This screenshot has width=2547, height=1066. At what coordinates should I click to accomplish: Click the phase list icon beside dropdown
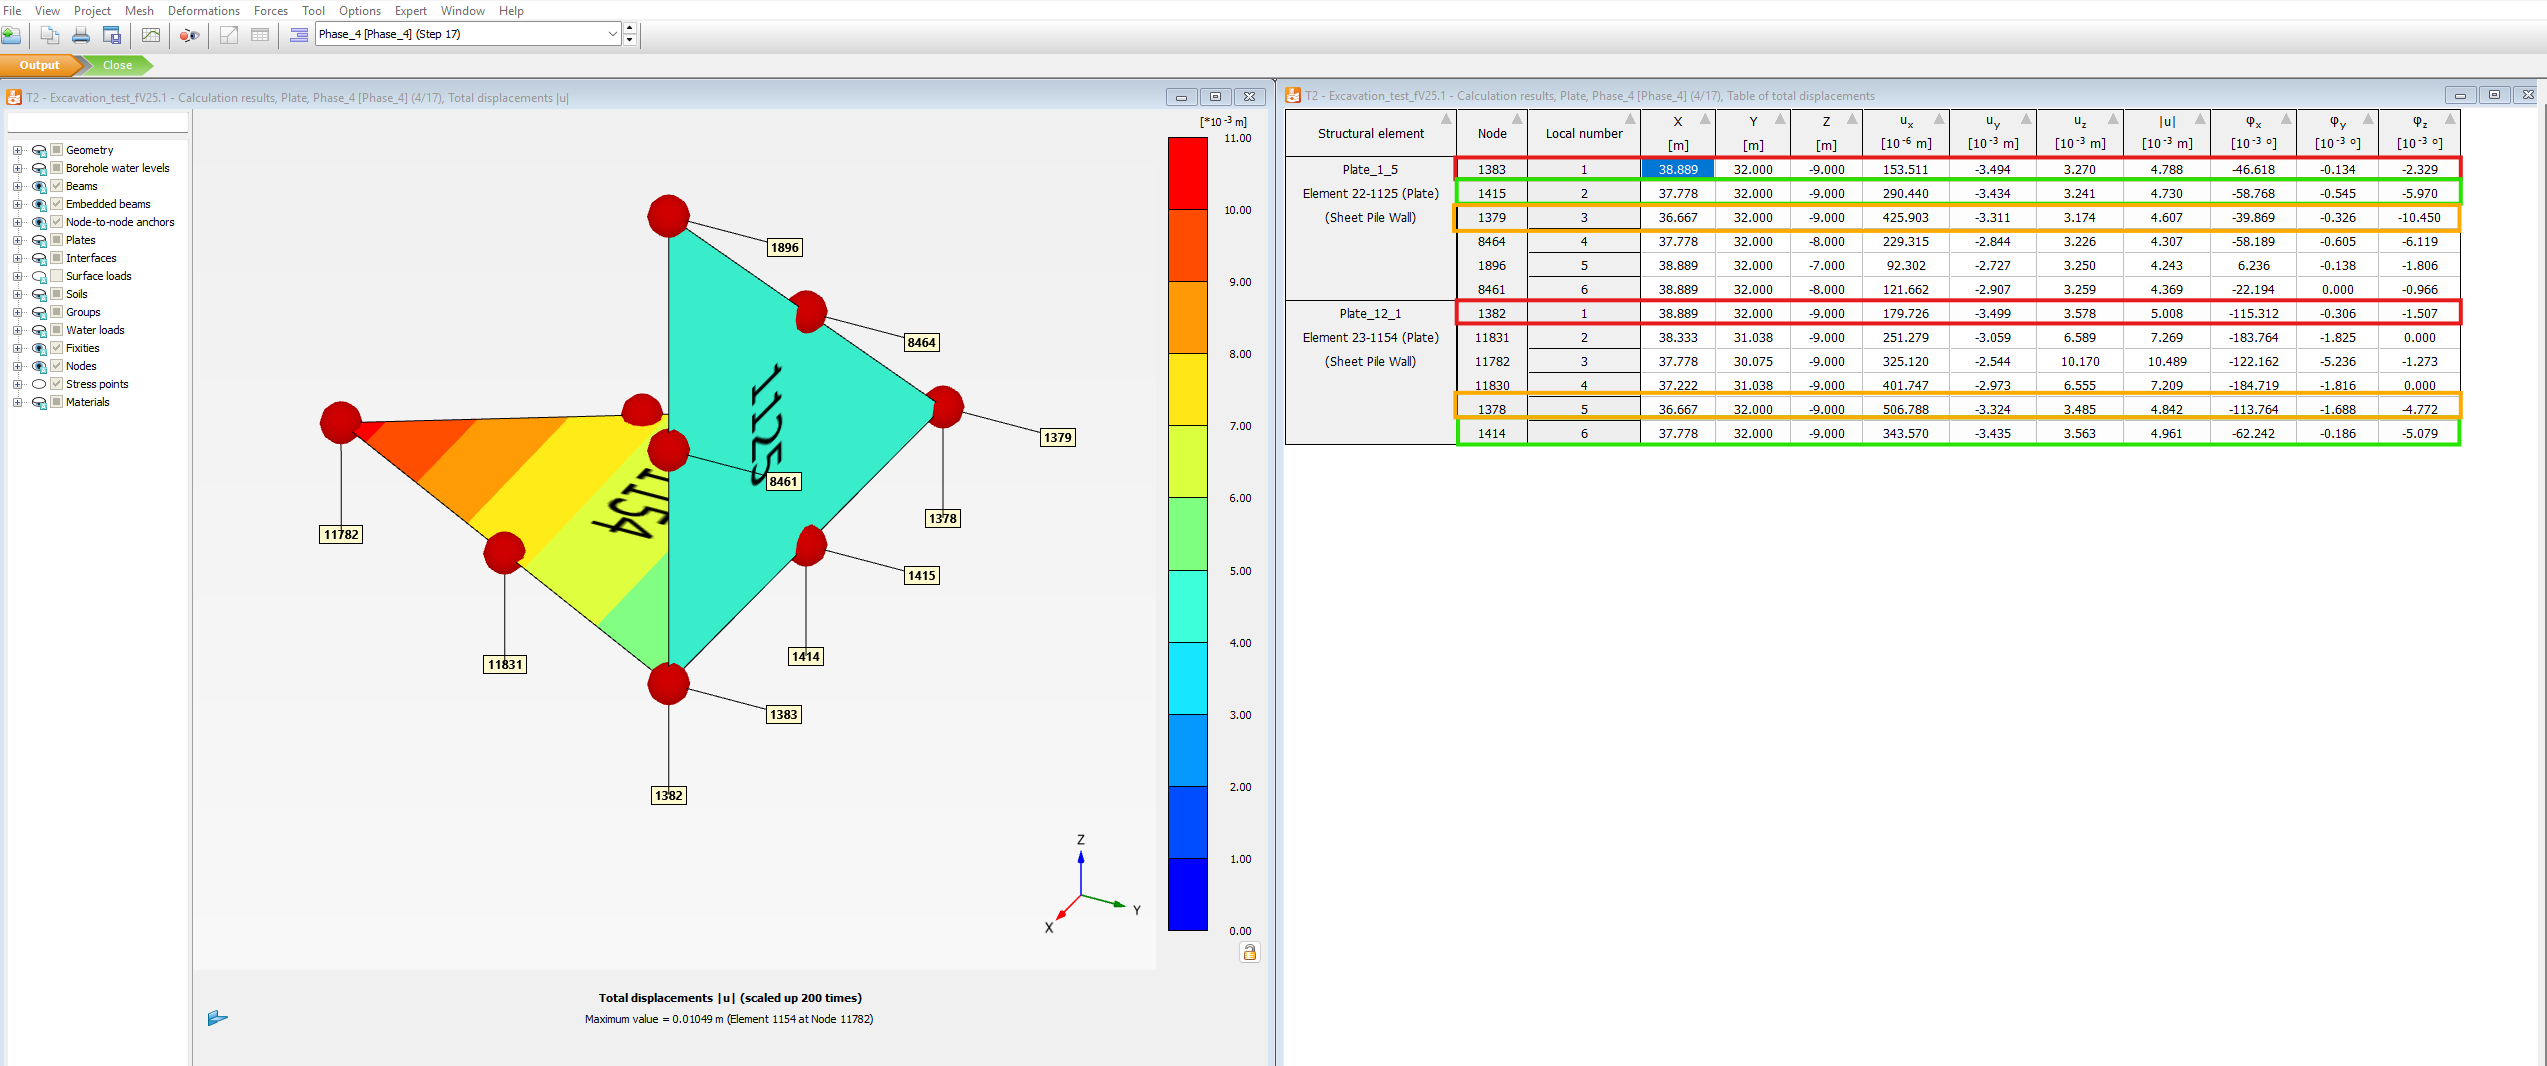click(x=298, y=35)
